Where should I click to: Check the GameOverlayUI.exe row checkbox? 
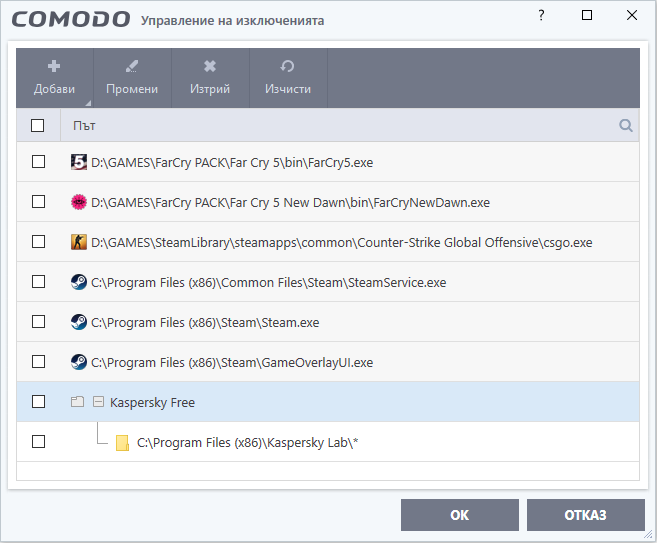click(x=39, y=362)
